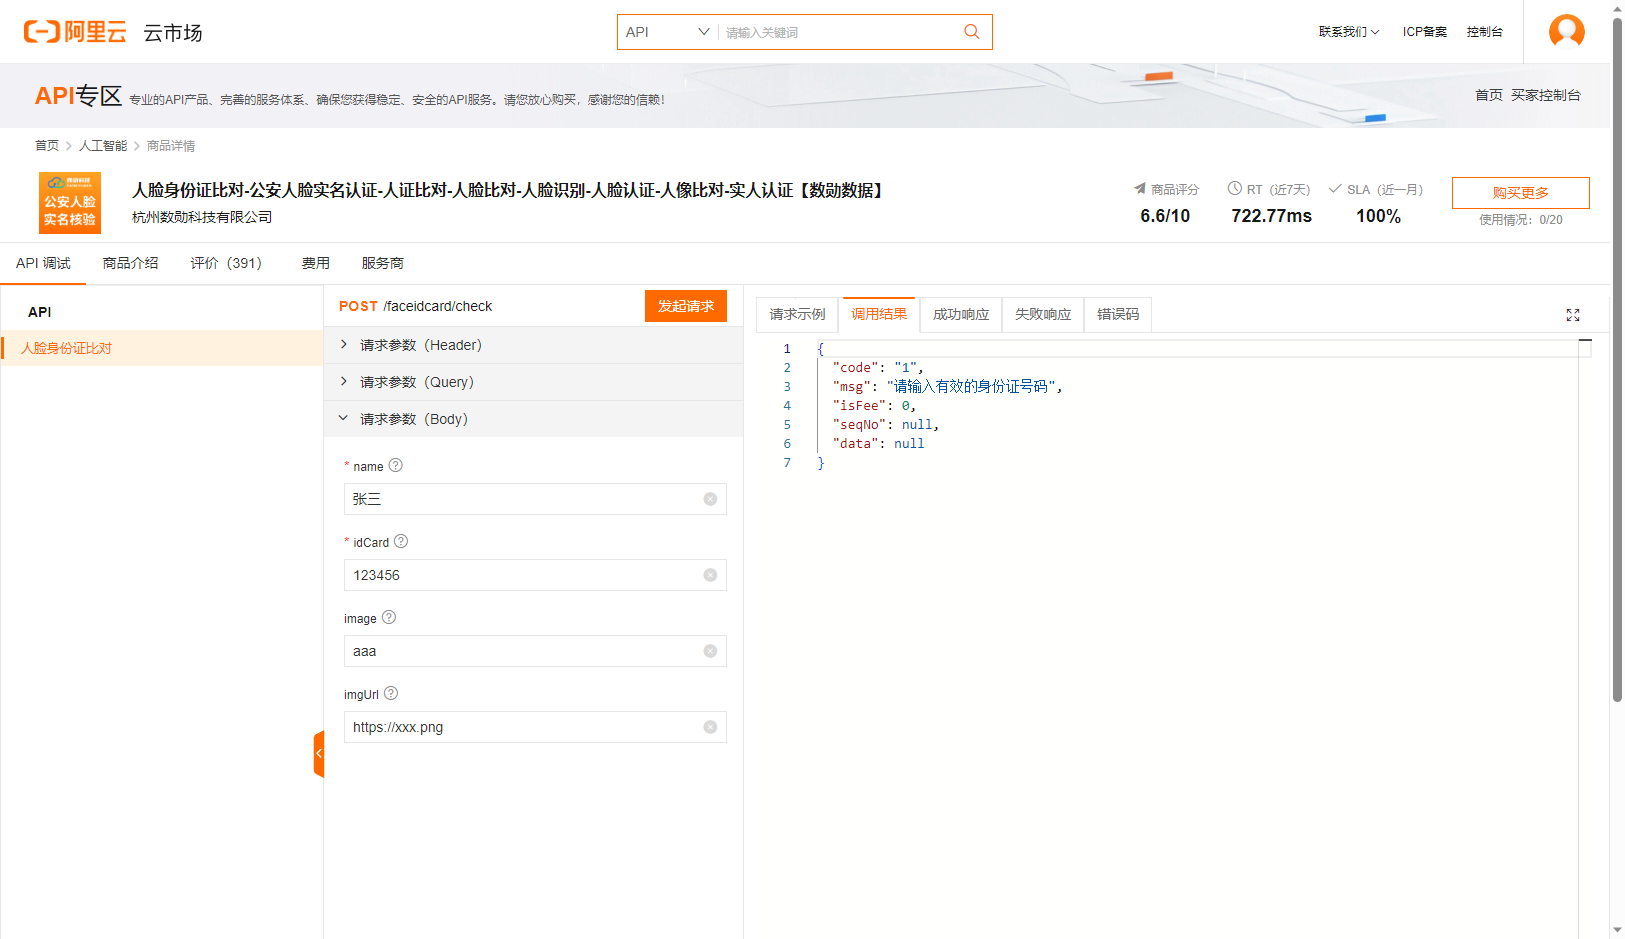Open the ICP备案 link

pyautogui.click(x=1424, y=32)
